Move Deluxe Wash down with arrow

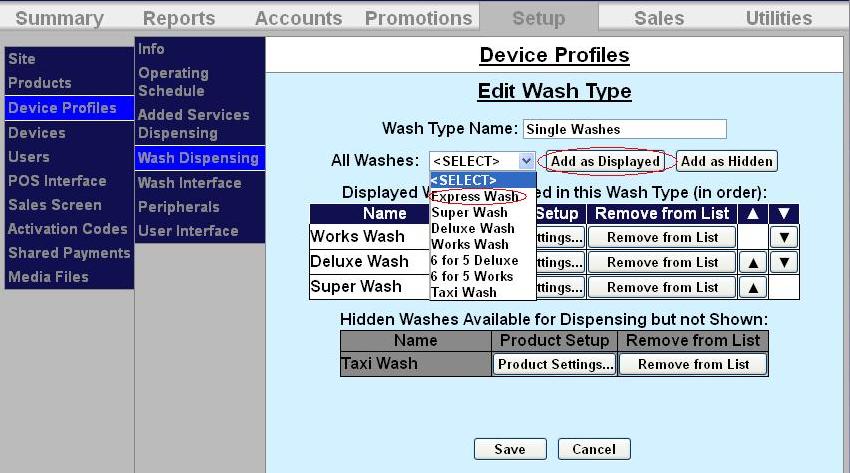pos(783,262)
